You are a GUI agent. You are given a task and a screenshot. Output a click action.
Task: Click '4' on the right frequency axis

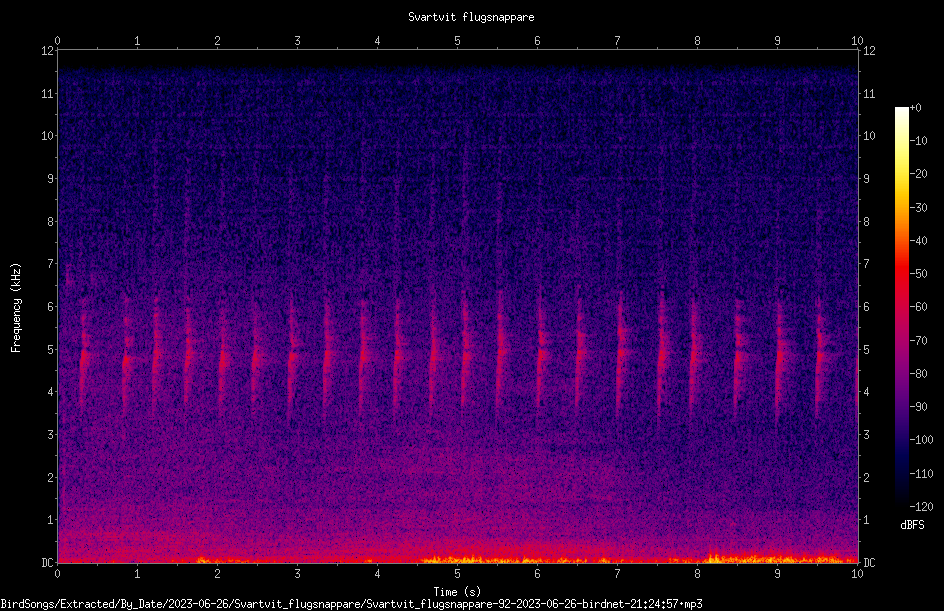(866, 392)
